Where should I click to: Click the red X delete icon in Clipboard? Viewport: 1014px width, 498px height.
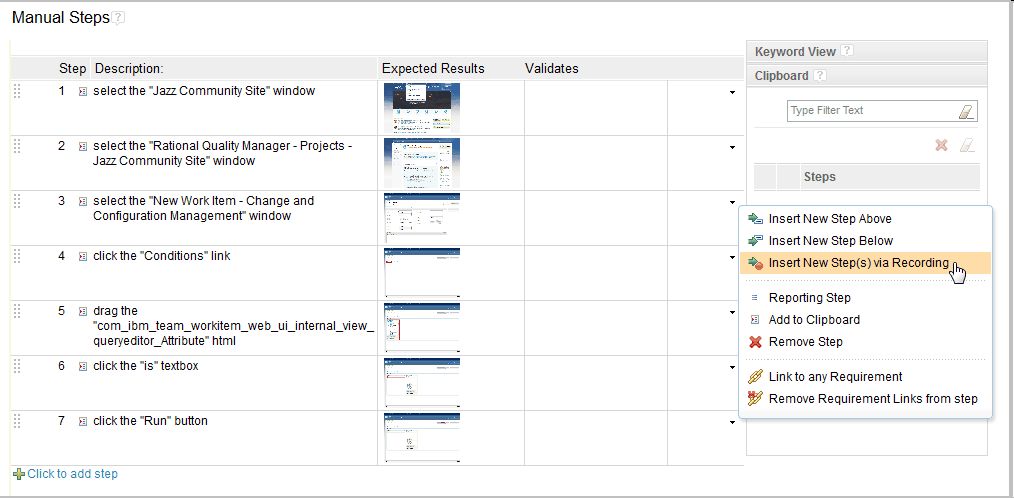tap(942, 146)
